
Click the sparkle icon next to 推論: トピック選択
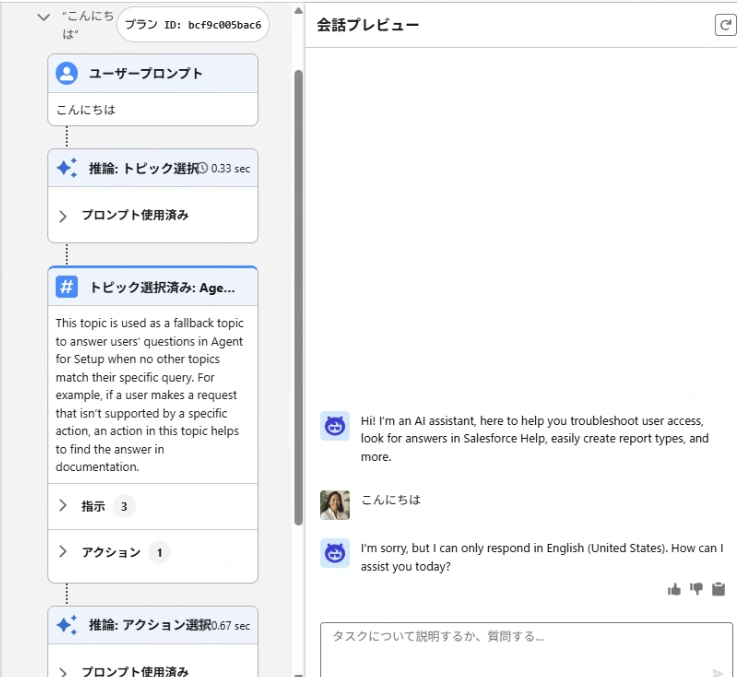pyautogui.click(x=67, y=168)
